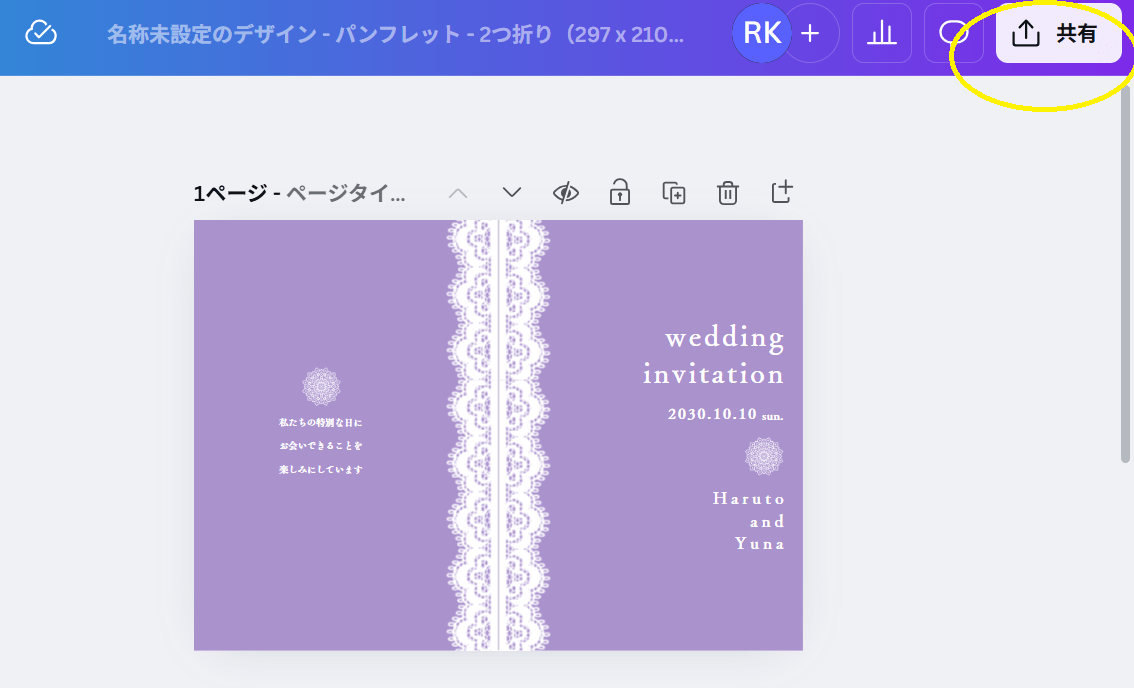
Task: Click the plus icon to add collaborators
Action: 810,33
